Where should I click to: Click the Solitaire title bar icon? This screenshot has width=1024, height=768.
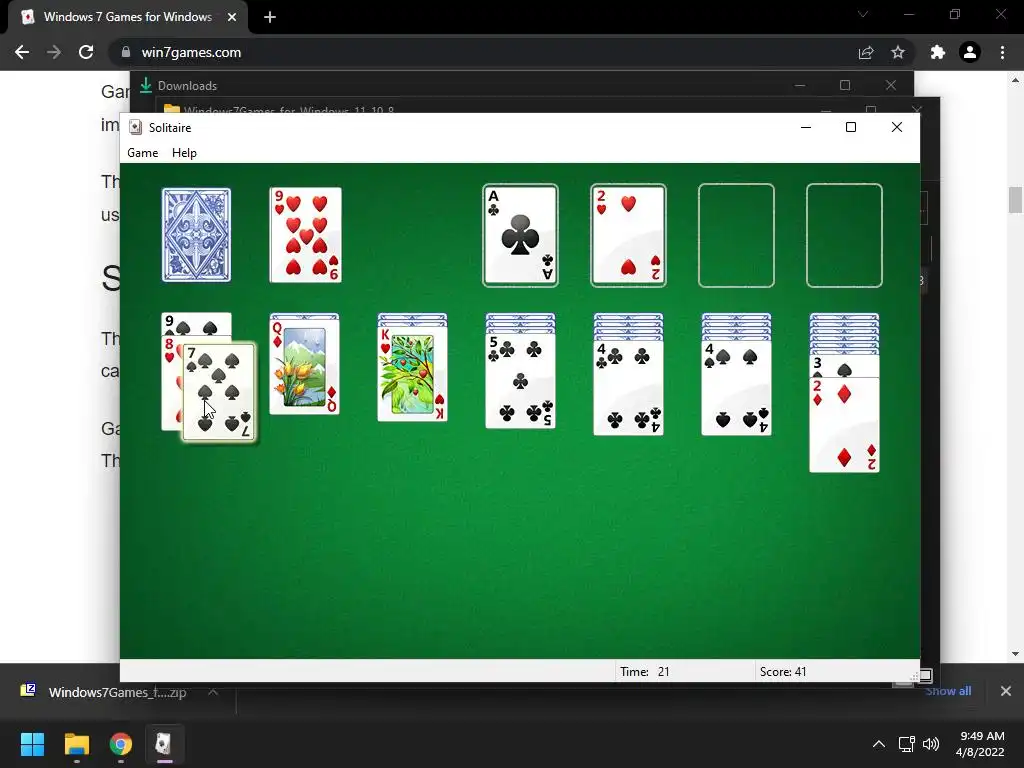[x=135, y=127]
